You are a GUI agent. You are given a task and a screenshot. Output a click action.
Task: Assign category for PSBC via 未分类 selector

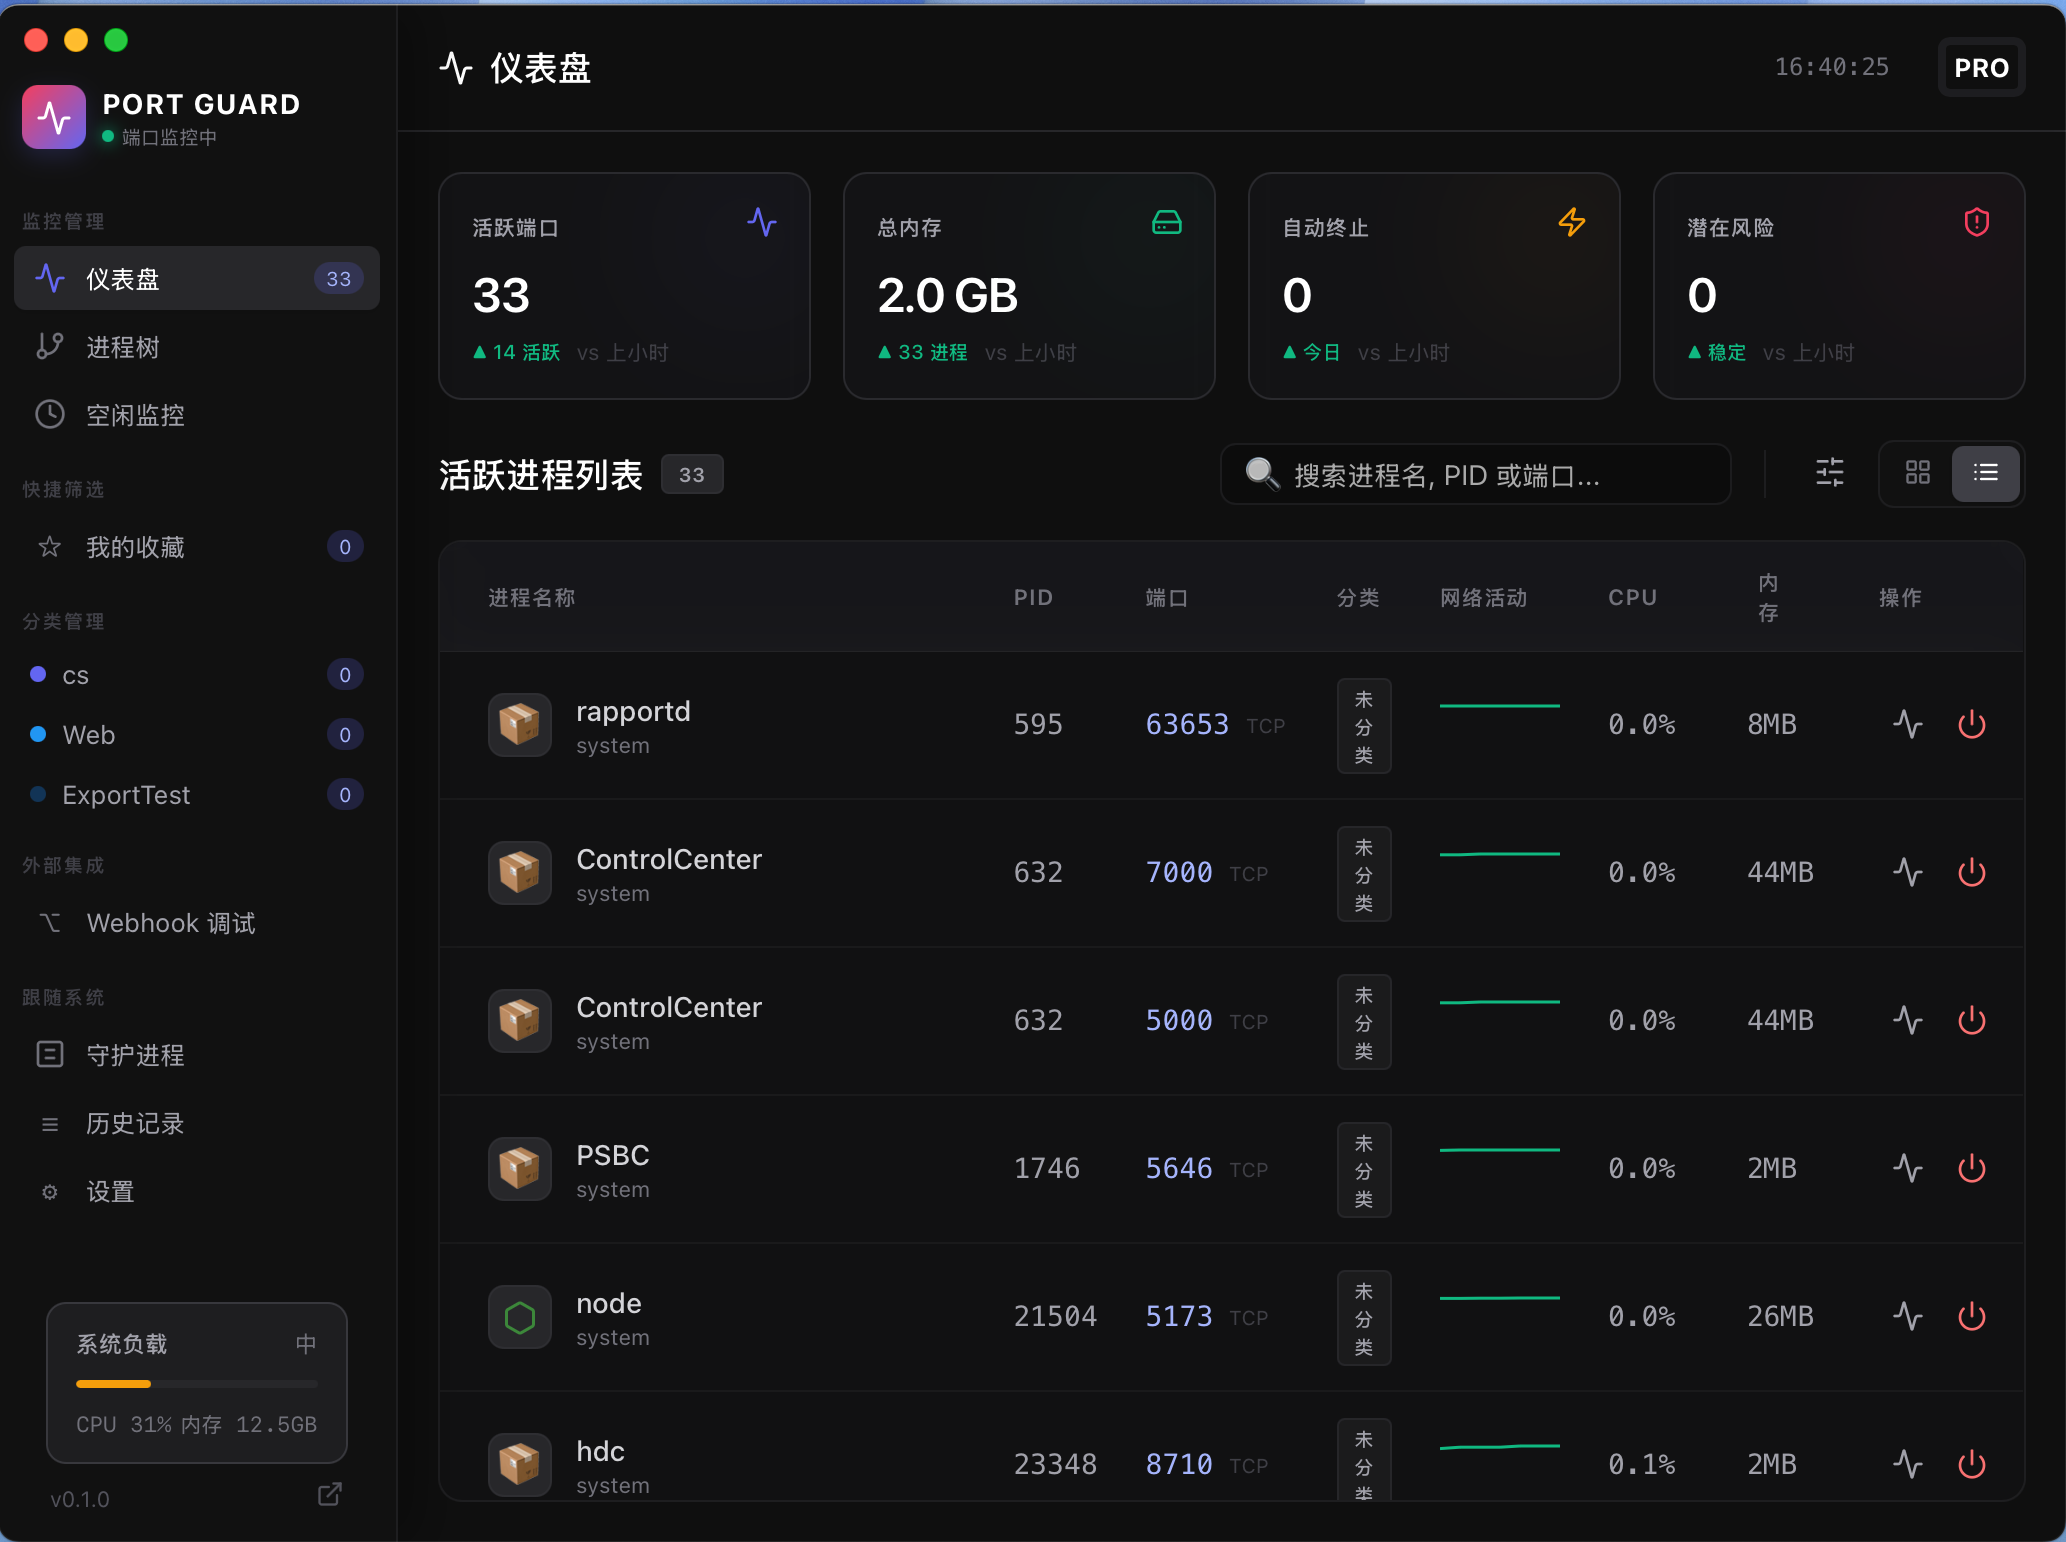tap(1363, 1170)
